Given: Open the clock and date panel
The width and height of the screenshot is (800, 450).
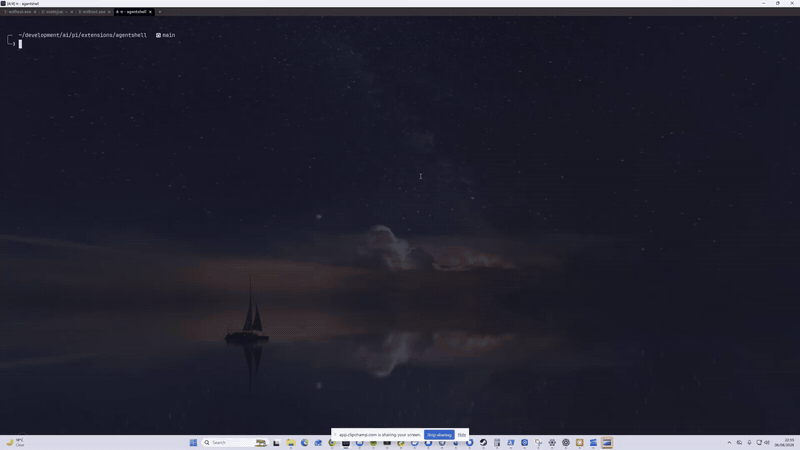Looking at the screenshot, I should click(x=786, y=442).
